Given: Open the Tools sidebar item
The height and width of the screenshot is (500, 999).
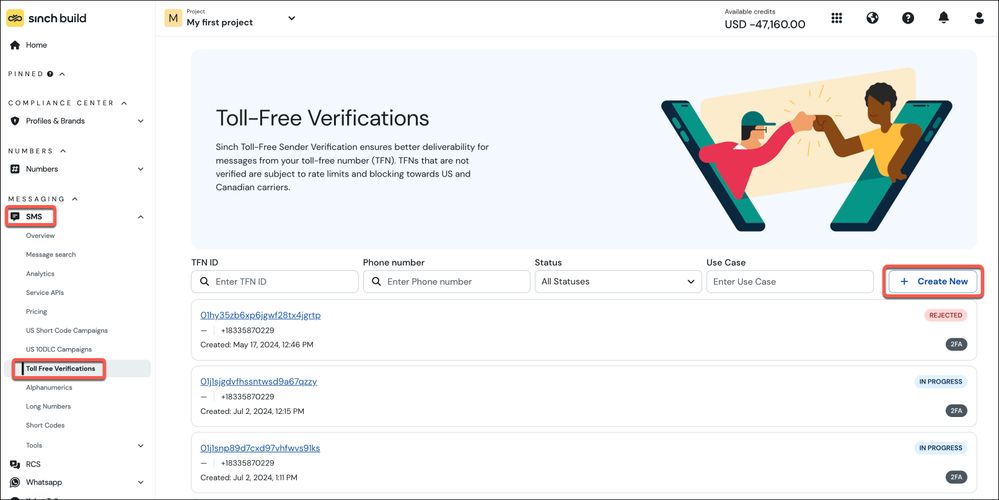Looking at the screenshot, I should pos(34,445).
